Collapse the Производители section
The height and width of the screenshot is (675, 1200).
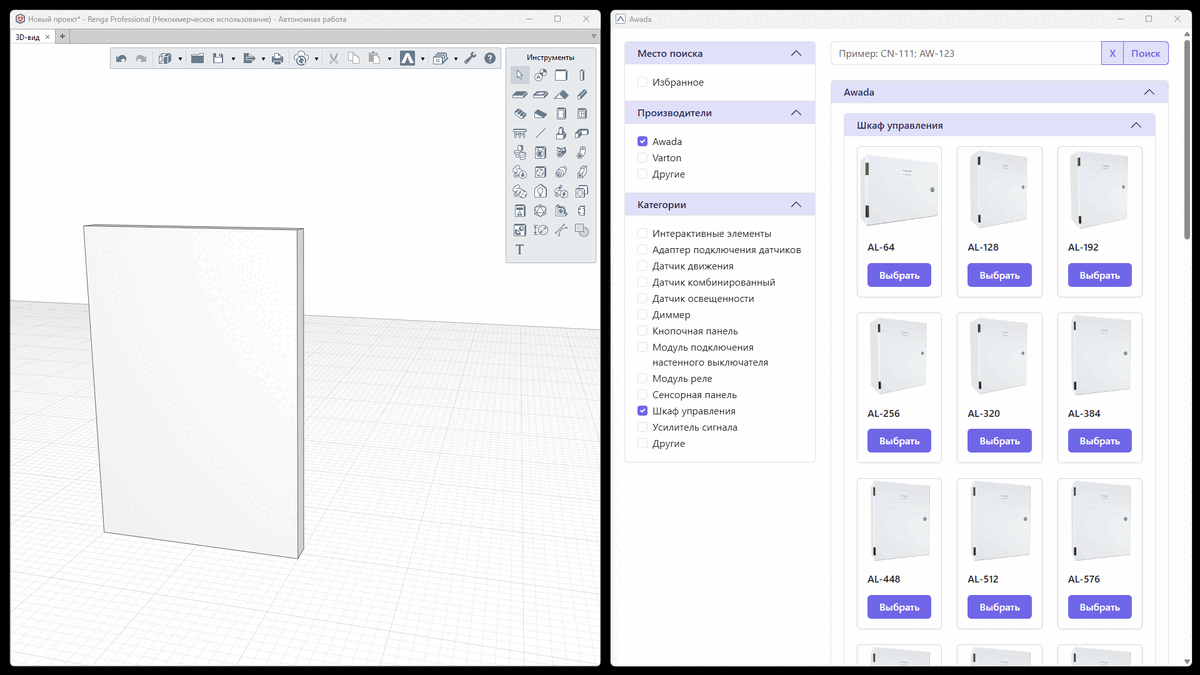[796, 113]
